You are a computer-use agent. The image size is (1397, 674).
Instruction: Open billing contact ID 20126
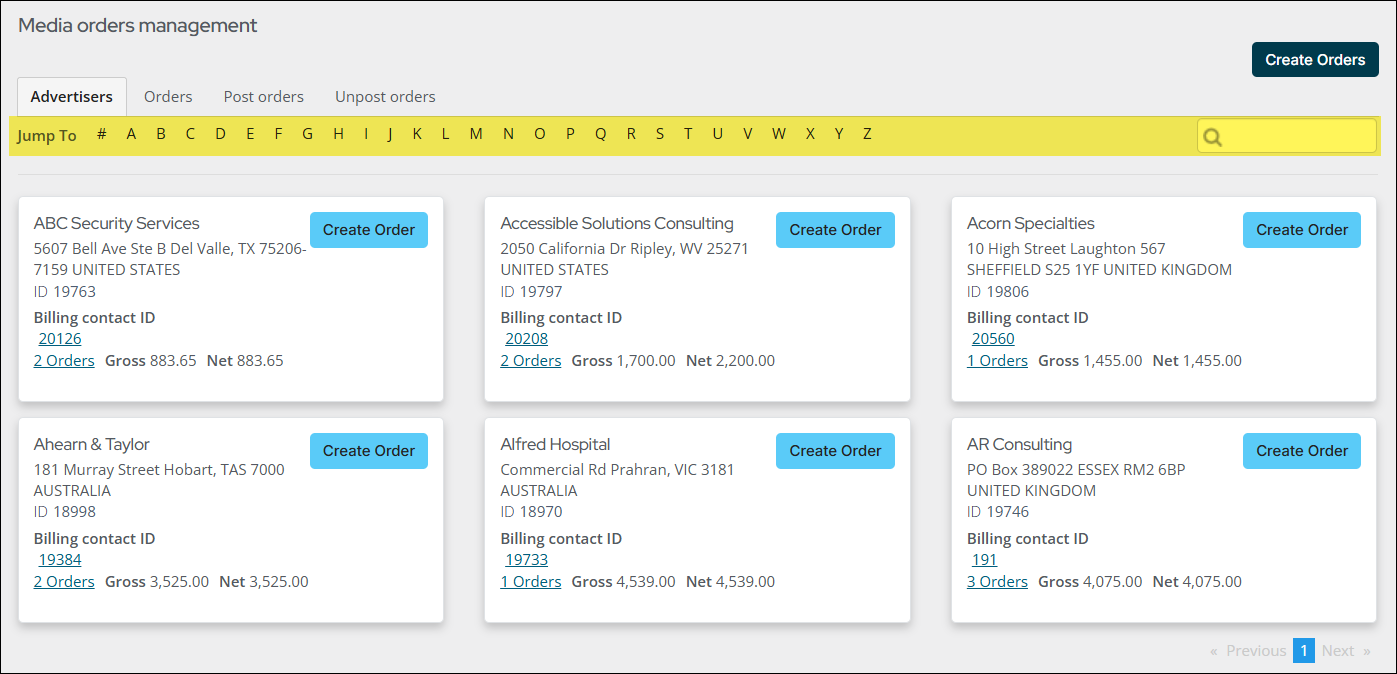click(x=60, y=339)
